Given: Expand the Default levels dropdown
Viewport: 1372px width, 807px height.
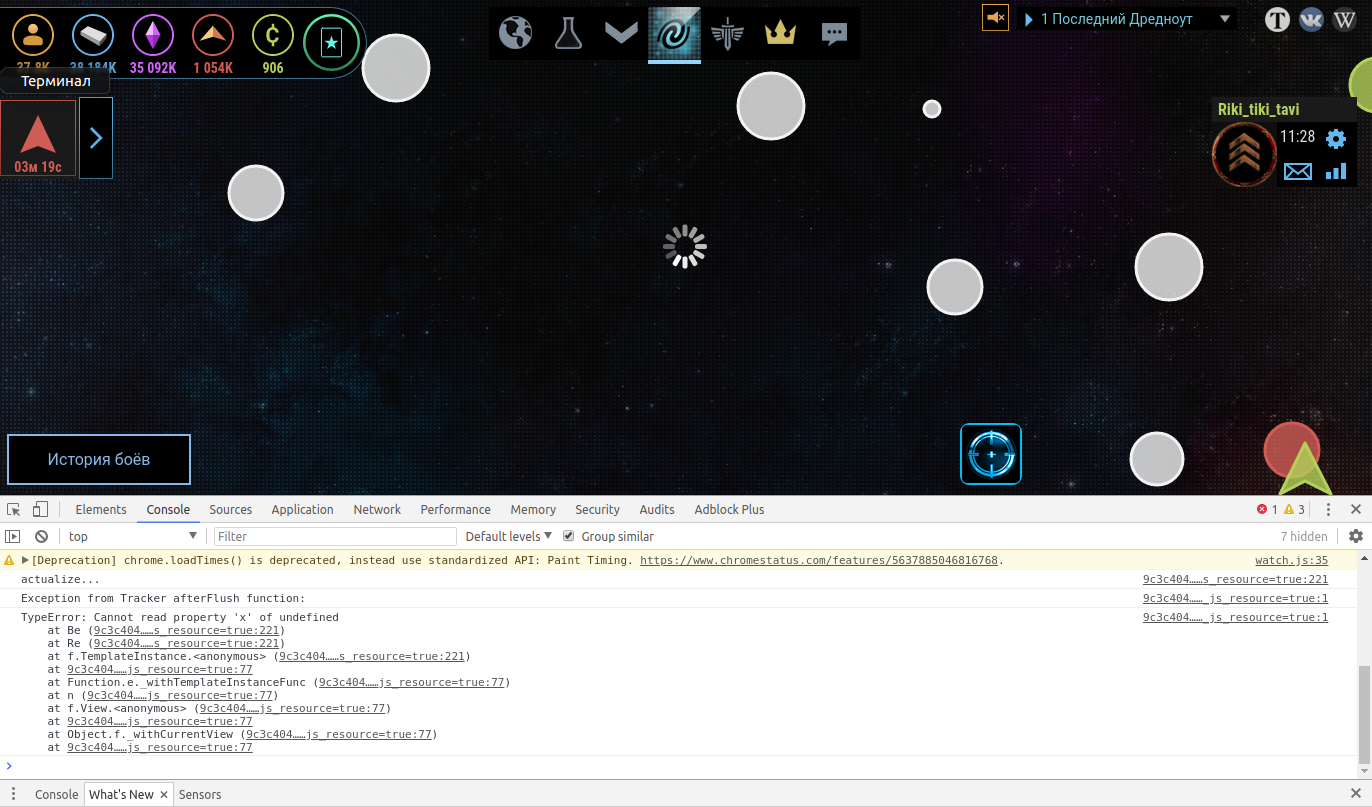Looking at the screenshot, I should pos(508,536).
